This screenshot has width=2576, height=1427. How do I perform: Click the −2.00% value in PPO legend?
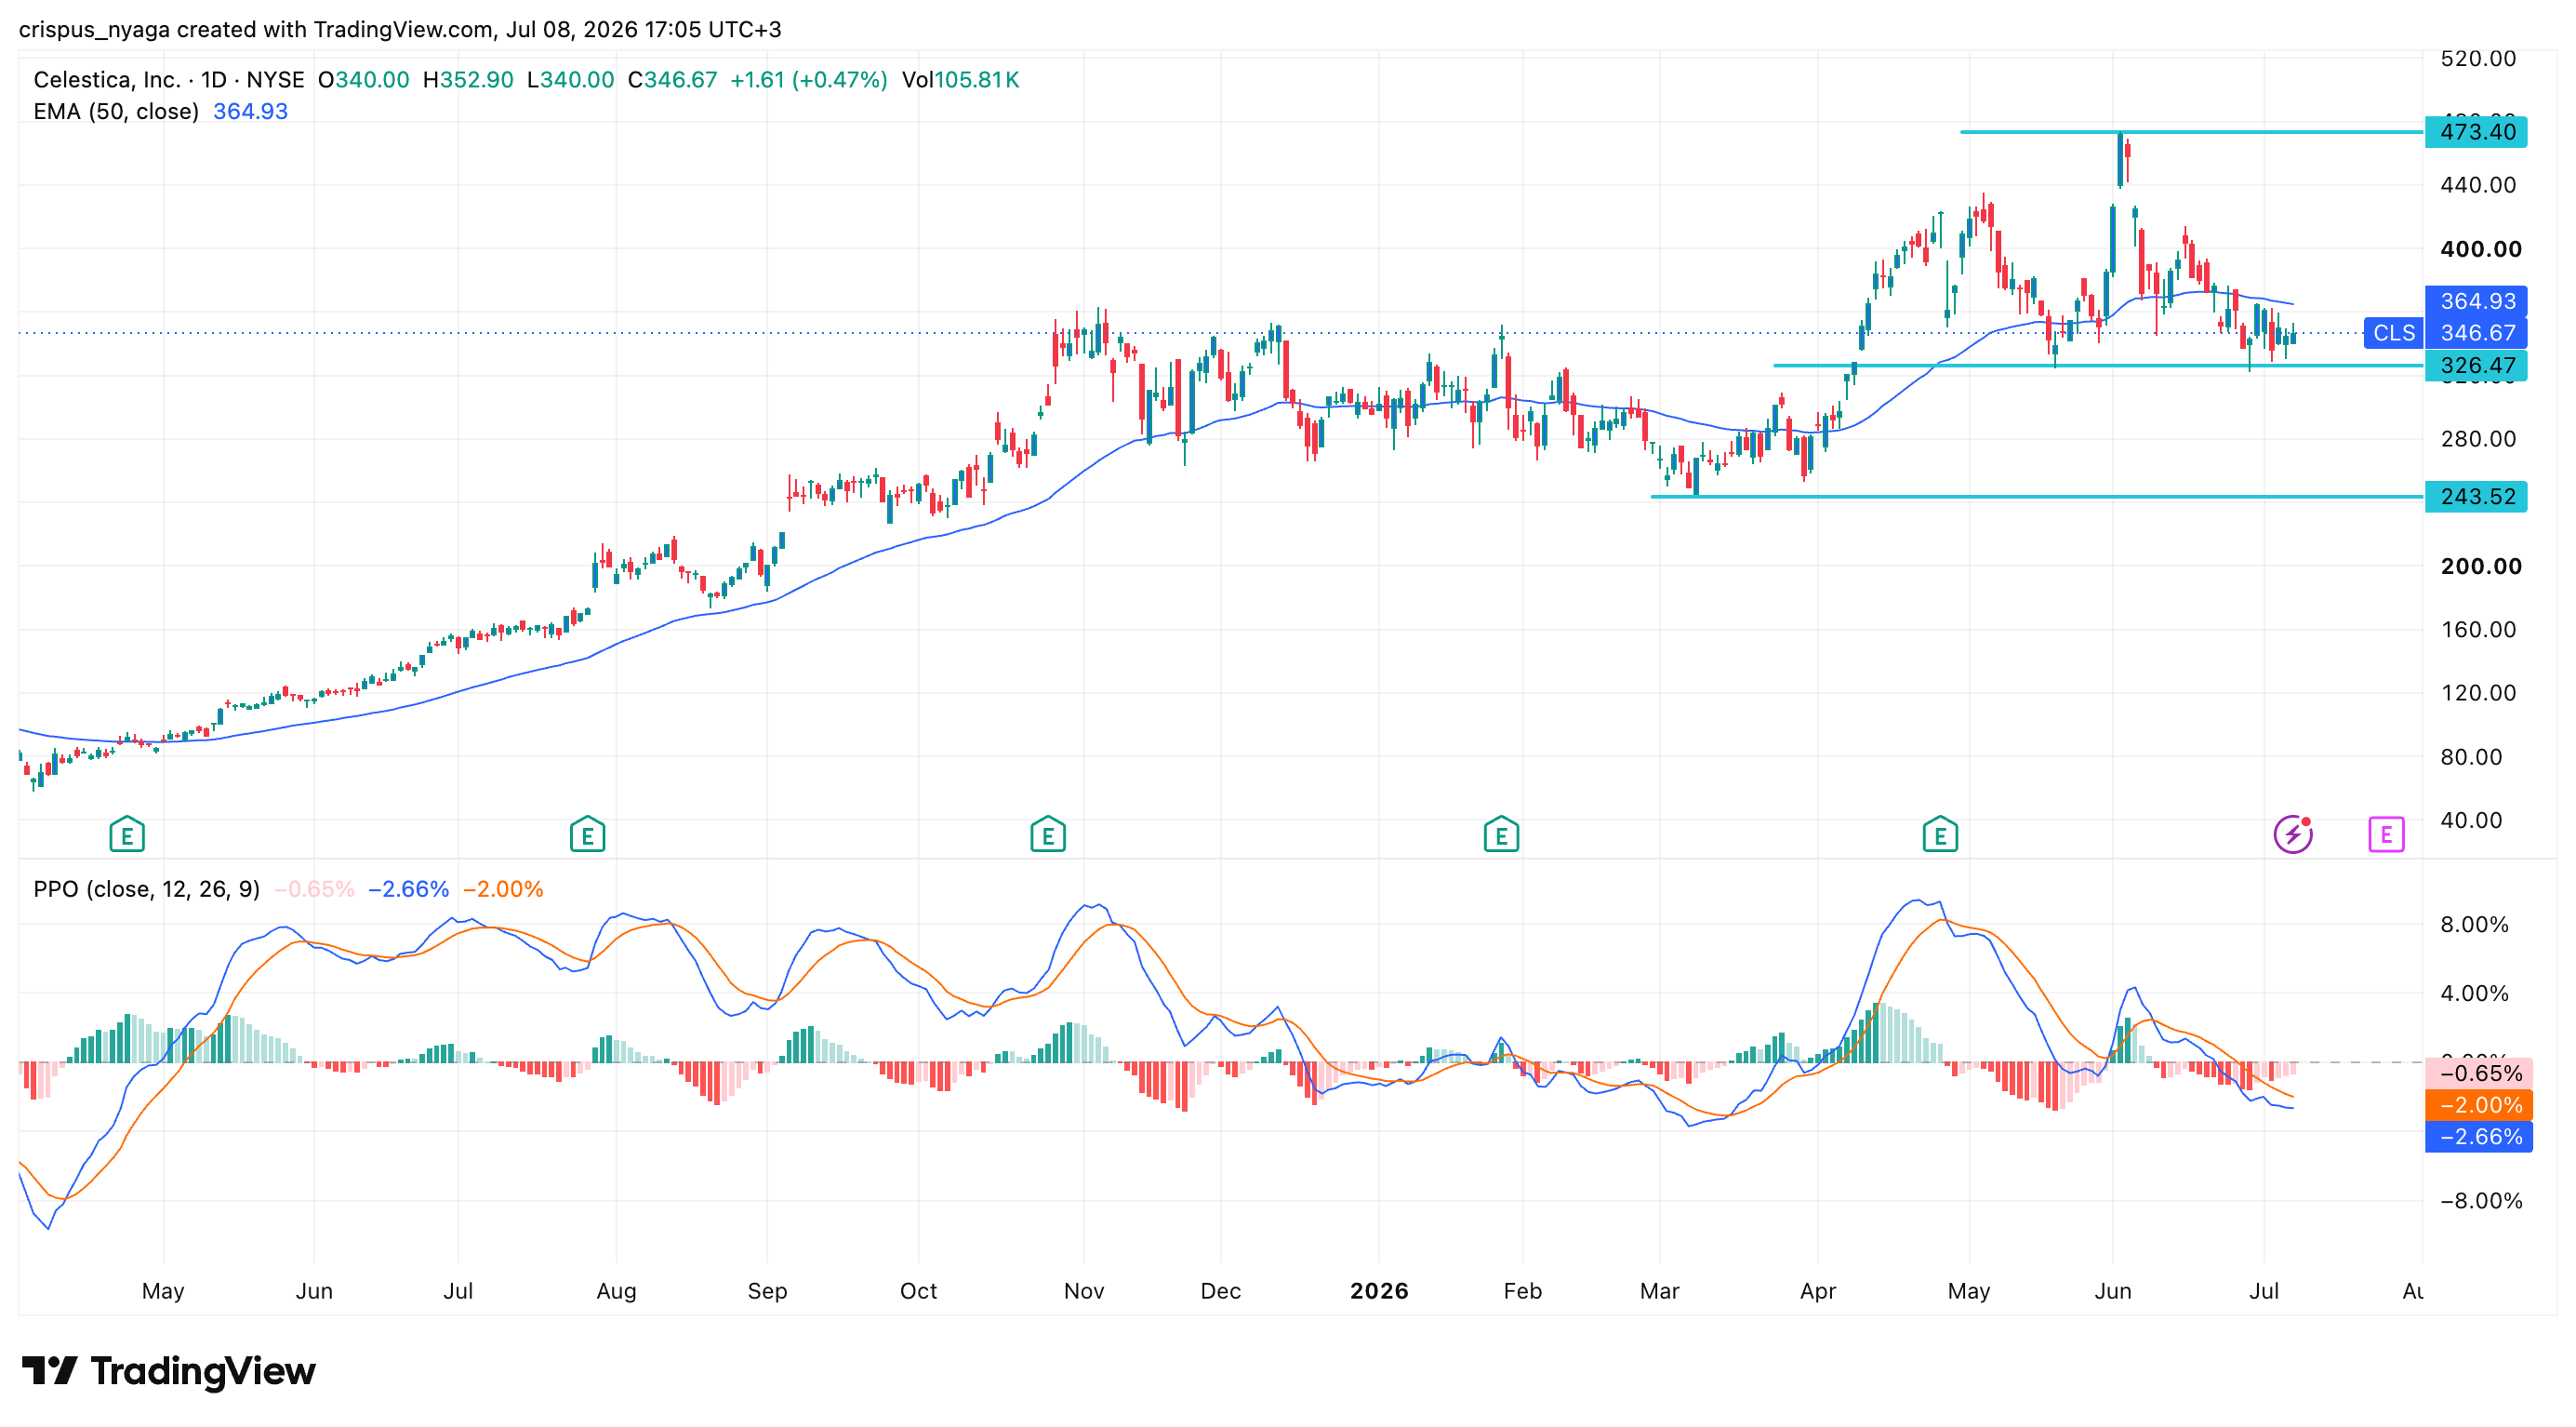[x=503, y=889]
